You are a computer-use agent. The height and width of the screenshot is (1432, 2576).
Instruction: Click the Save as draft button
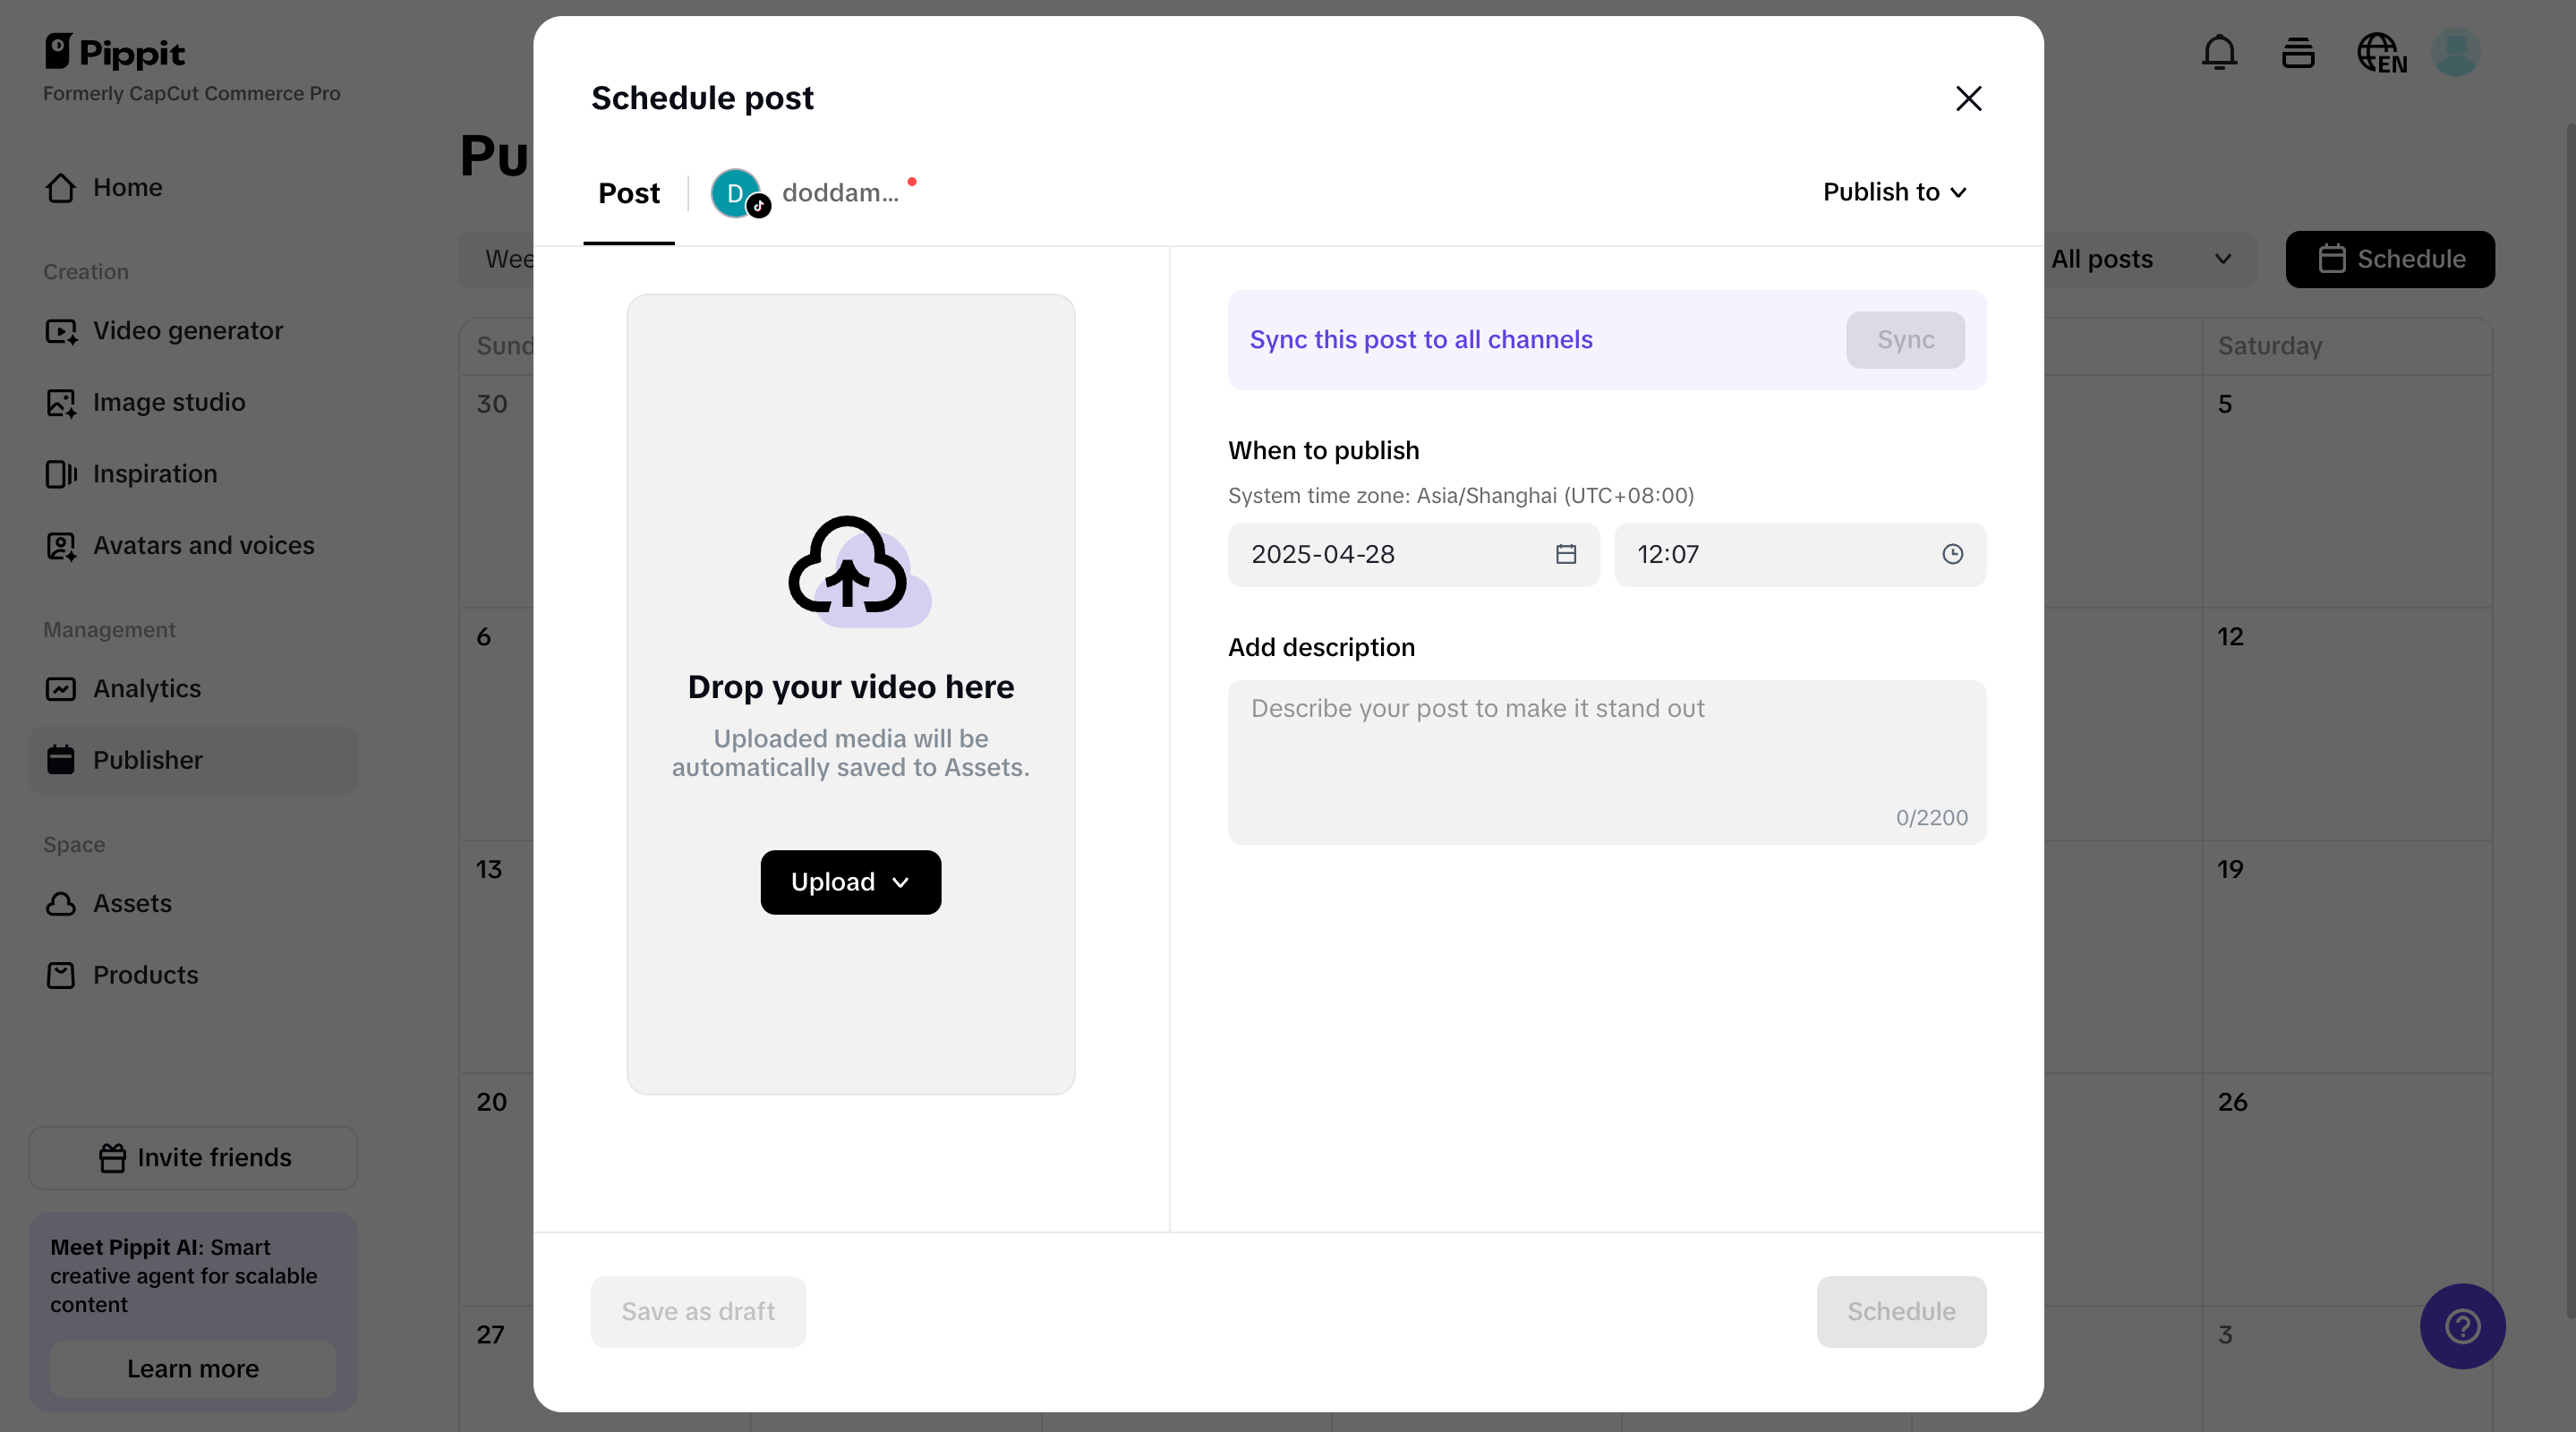click(697, 1311)
